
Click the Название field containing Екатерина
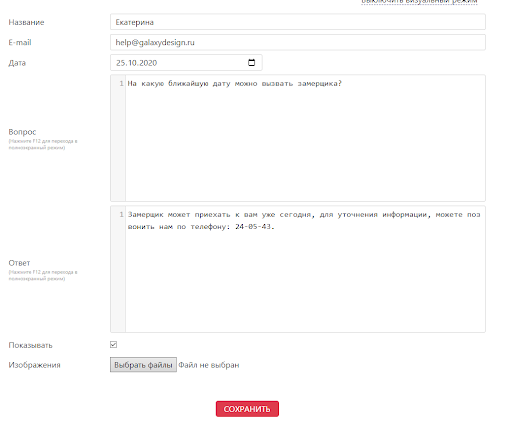tap(298, 22)
